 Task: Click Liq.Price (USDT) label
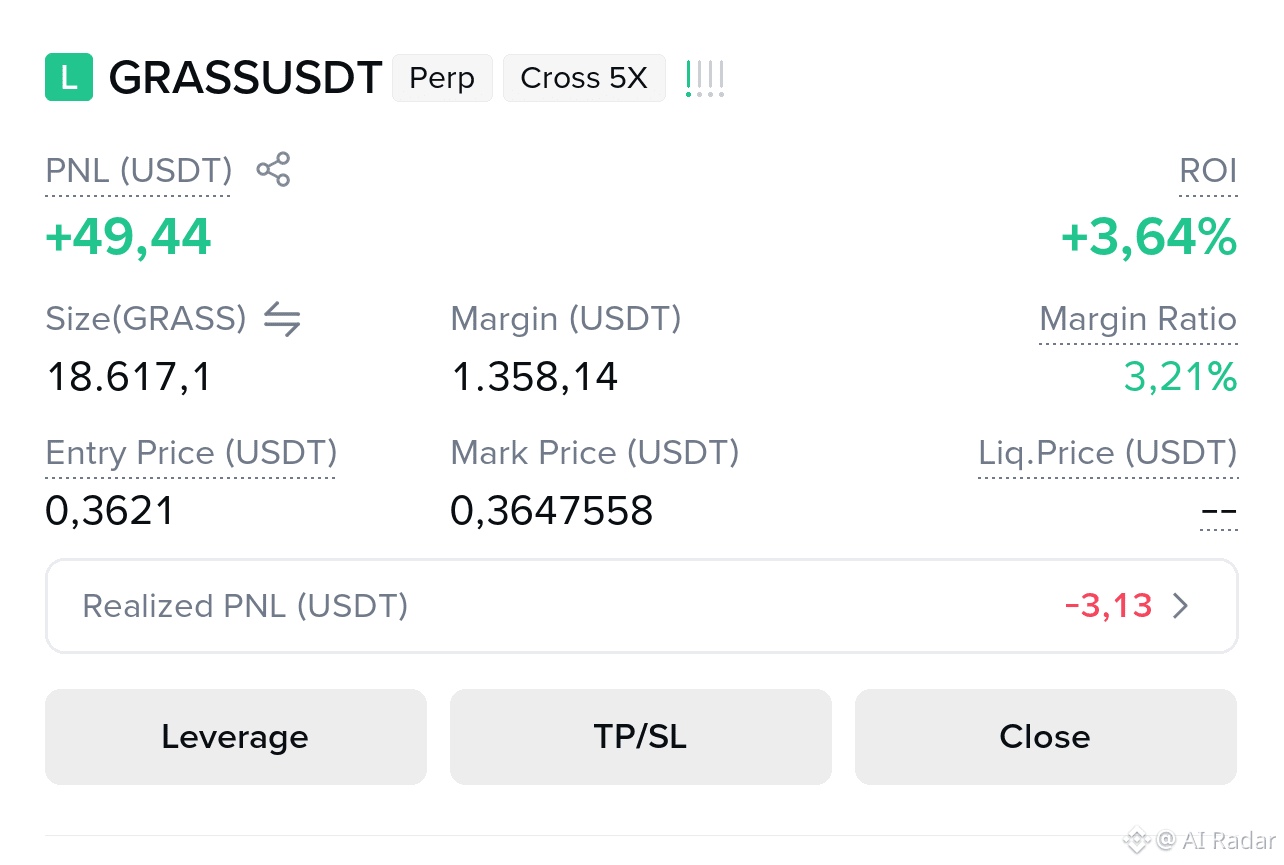(1108, 454)
